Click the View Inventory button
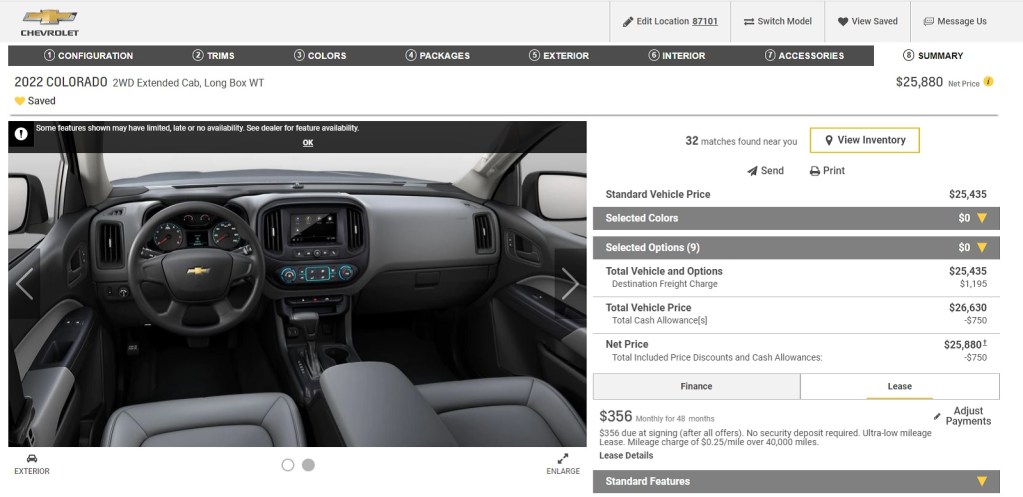 pyautogui.click(x=864, y=141)
